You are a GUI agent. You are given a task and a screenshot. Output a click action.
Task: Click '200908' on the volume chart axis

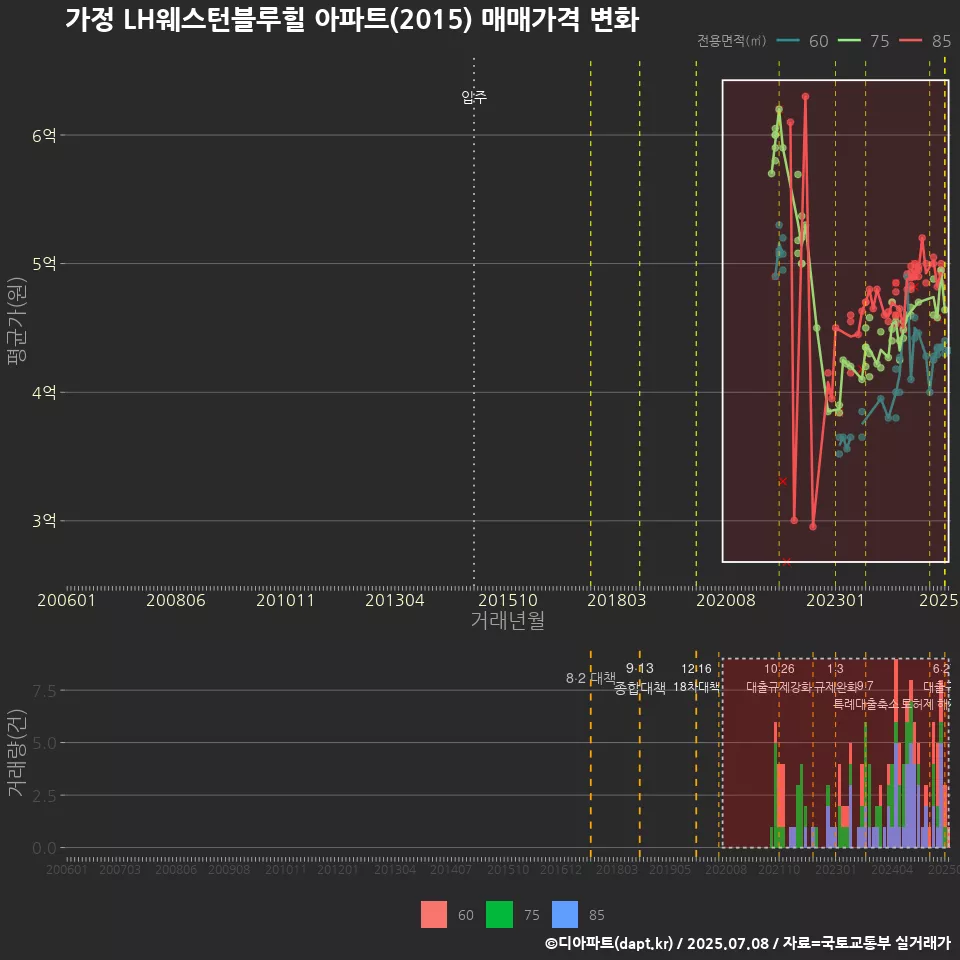(229, 869)
